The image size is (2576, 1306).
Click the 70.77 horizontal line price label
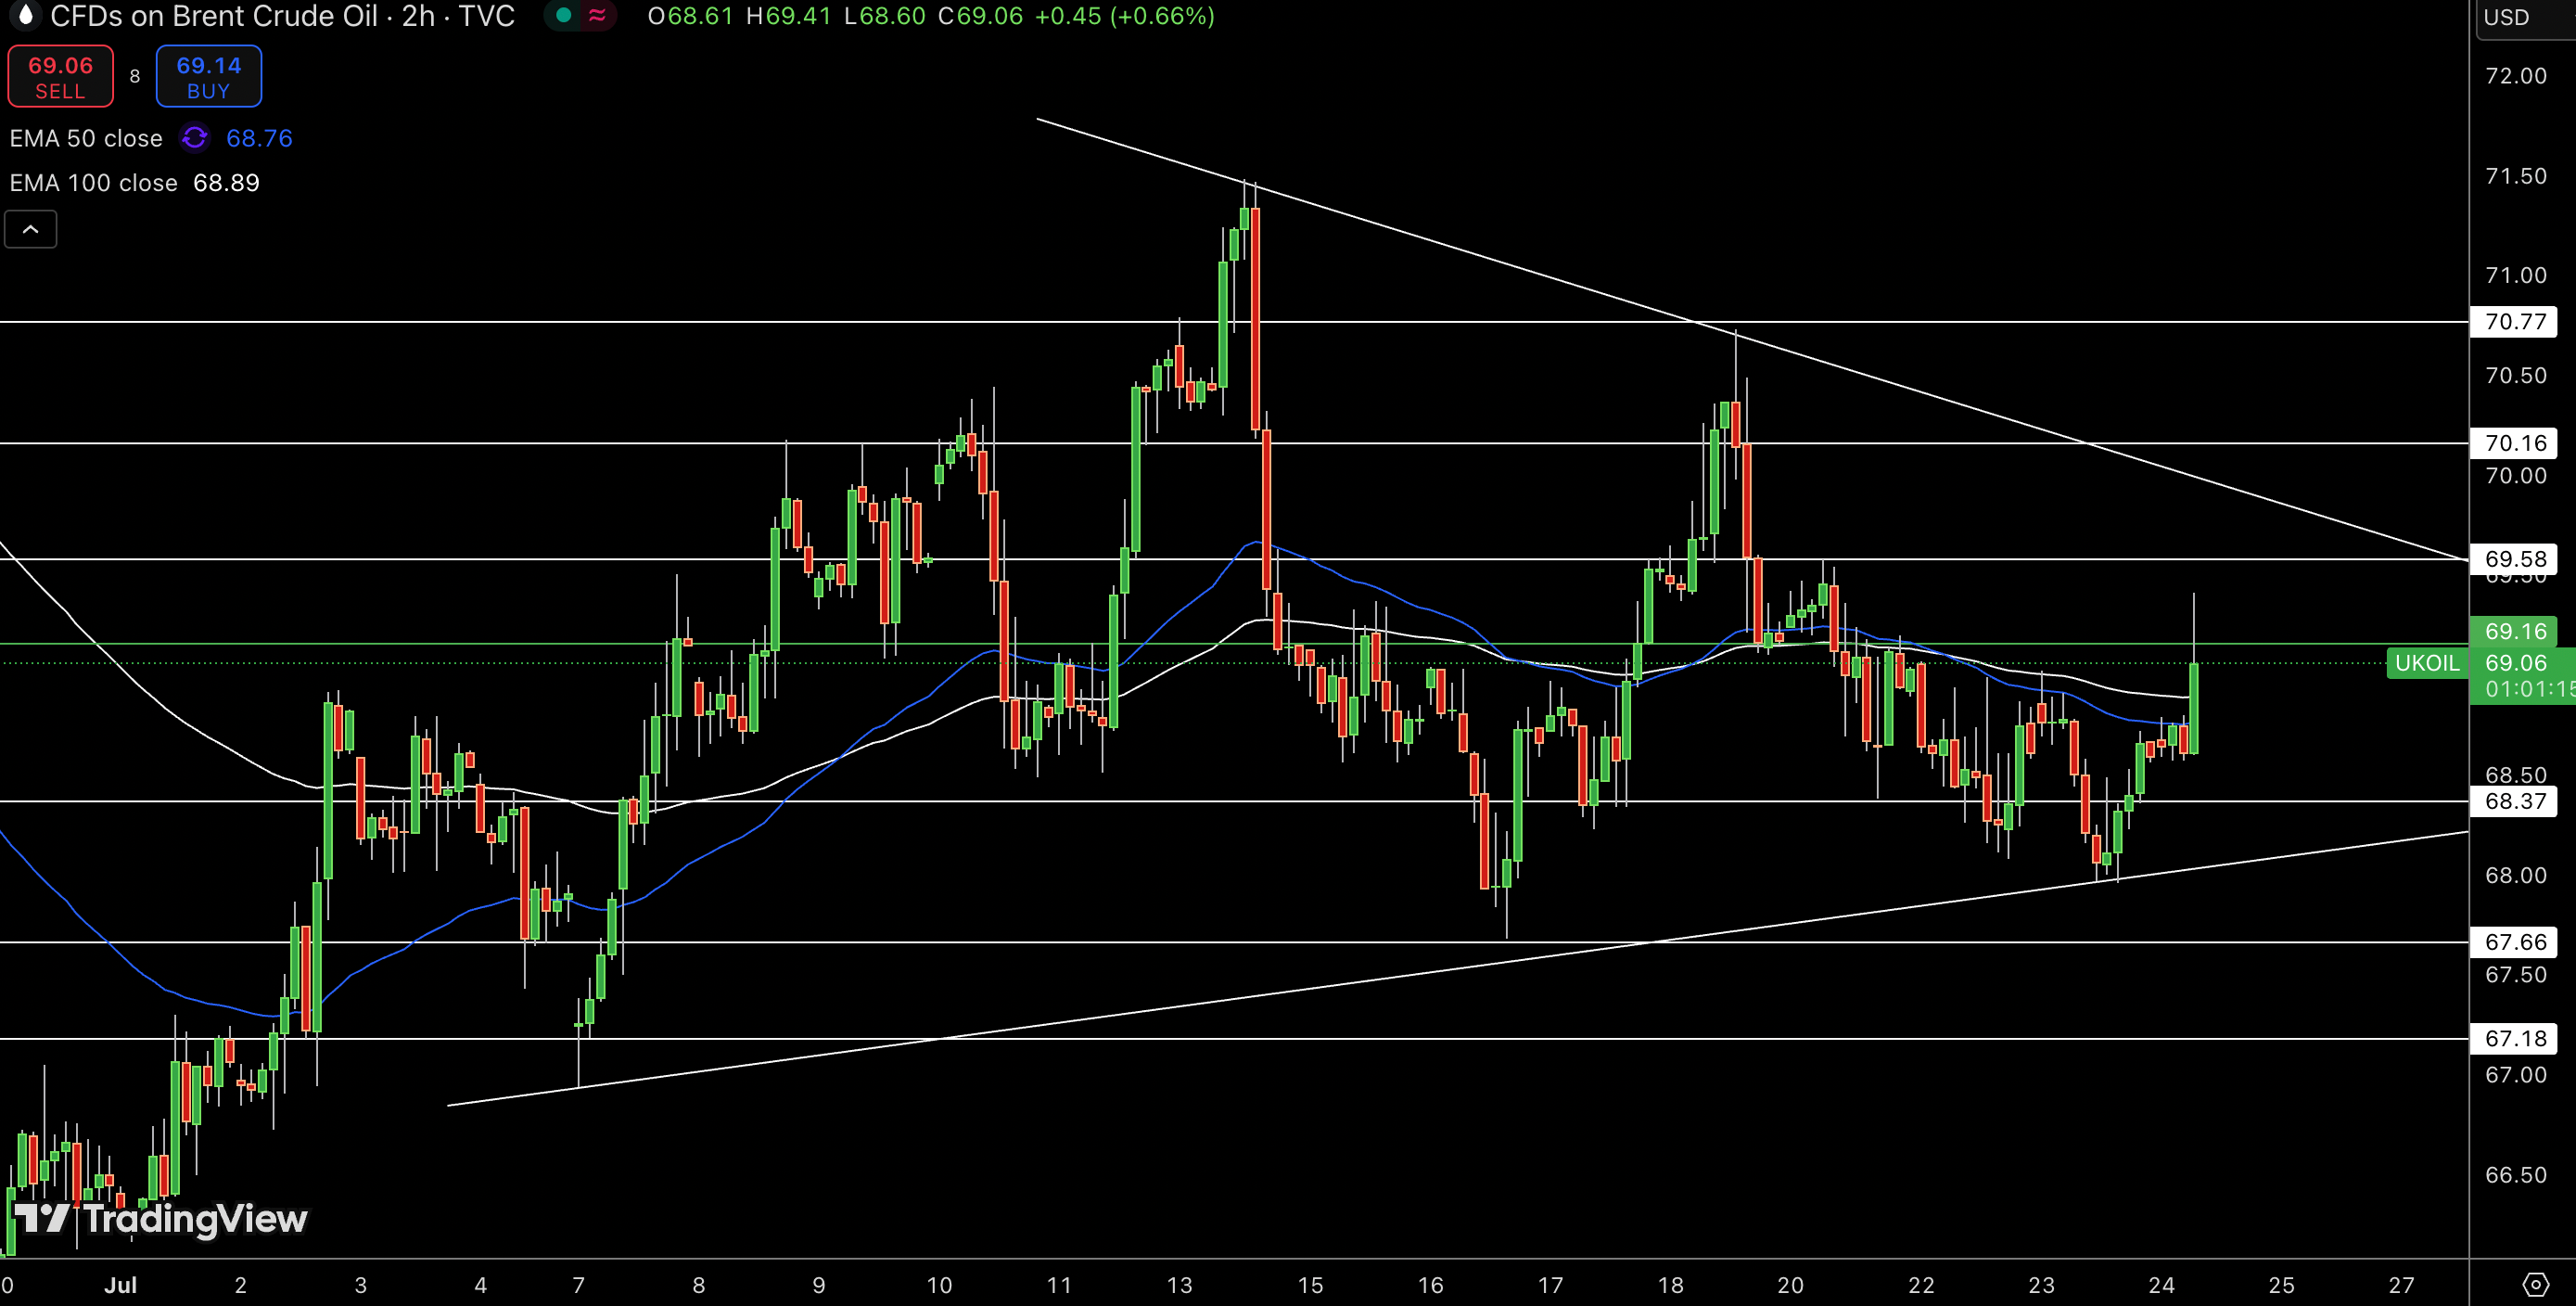coord(2514,321)
